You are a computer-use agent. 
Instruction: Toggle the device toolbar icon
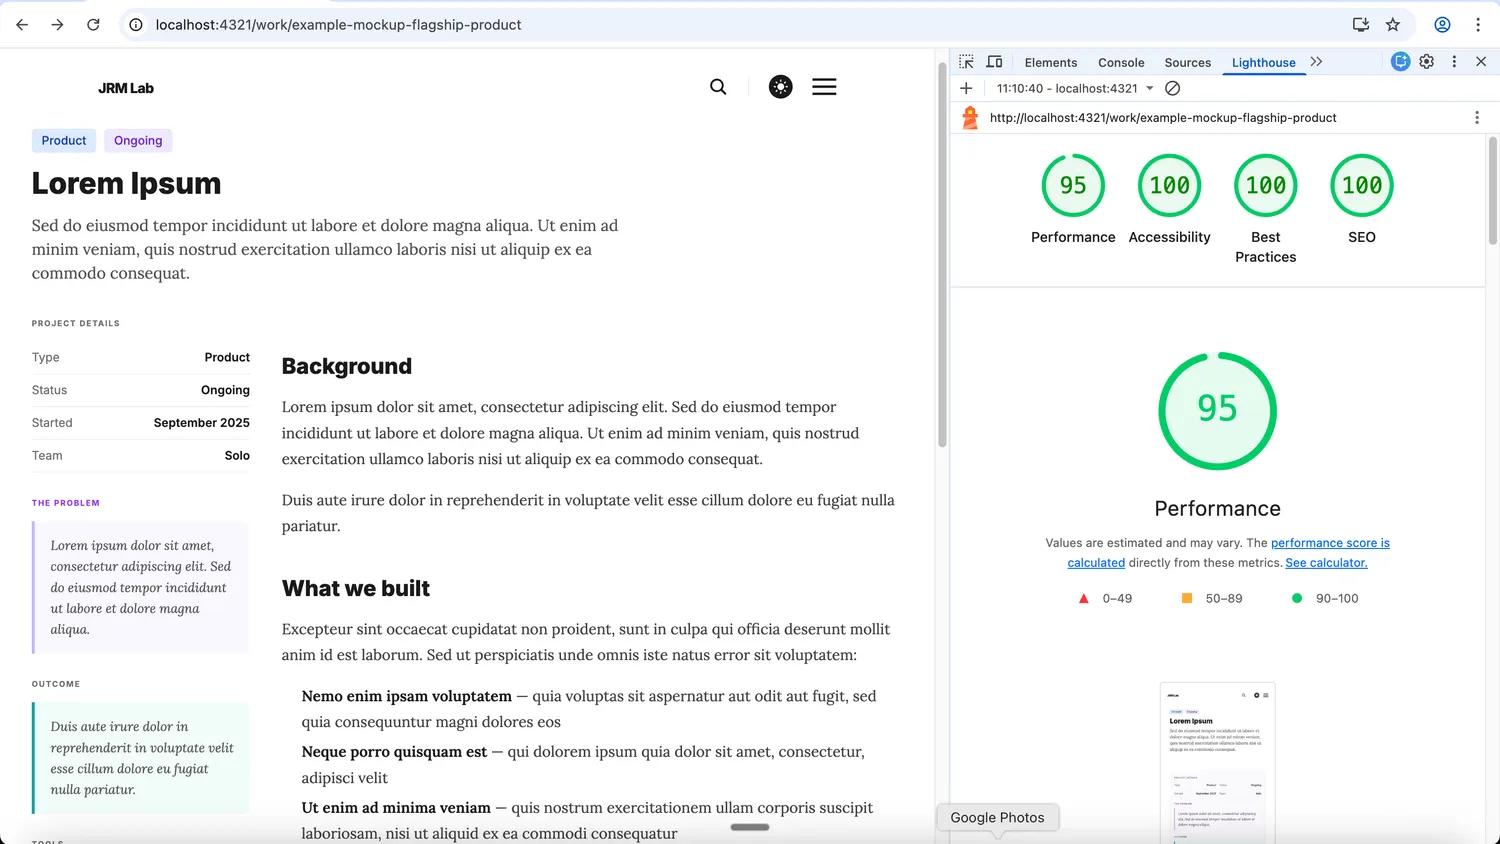click(994, 62)
